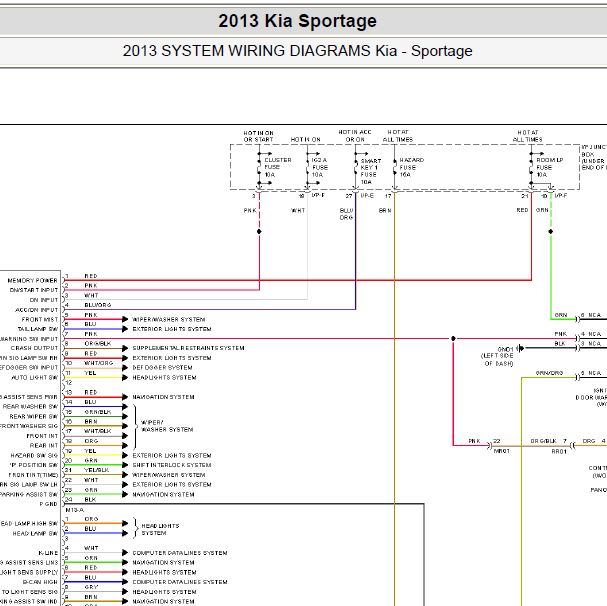Select the ROOM LP FUSE 10A label
Image resolution: width=607 pixels, height=606 pixels.
pos(550,167)
